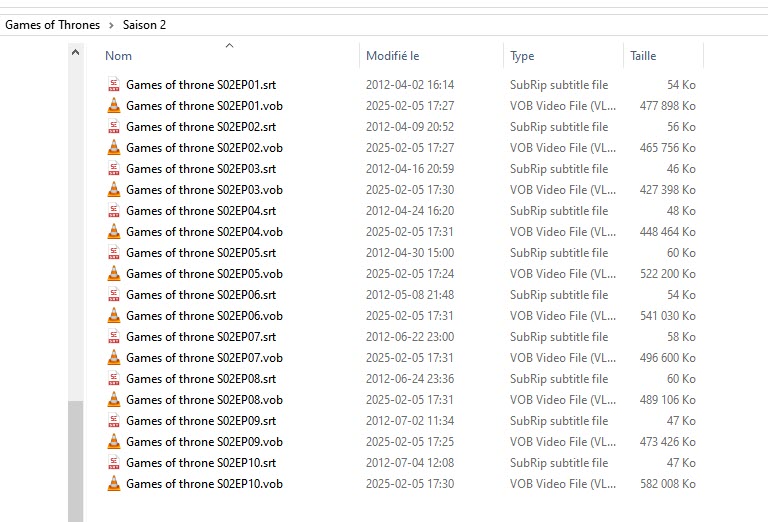The image size is (768, 522).
Task: Click the VLC cone icon of S02EP03.vob
Action: [x=114, y=190]
